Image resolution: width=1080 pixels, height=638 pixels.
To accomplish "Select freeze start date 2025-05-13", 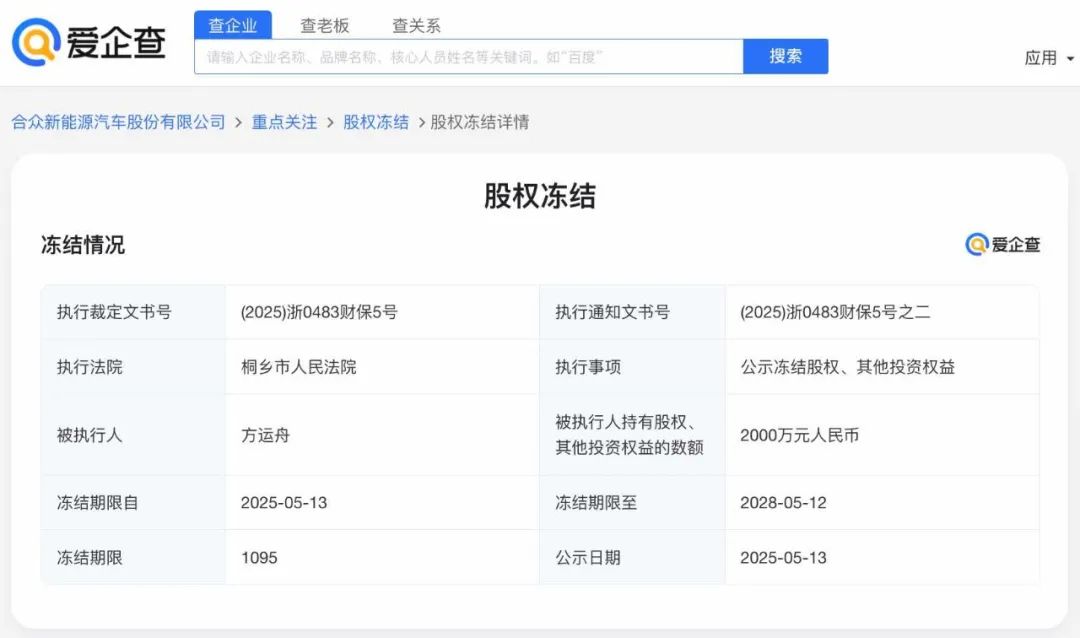I will pyautogui.click(x=284, y=503).
